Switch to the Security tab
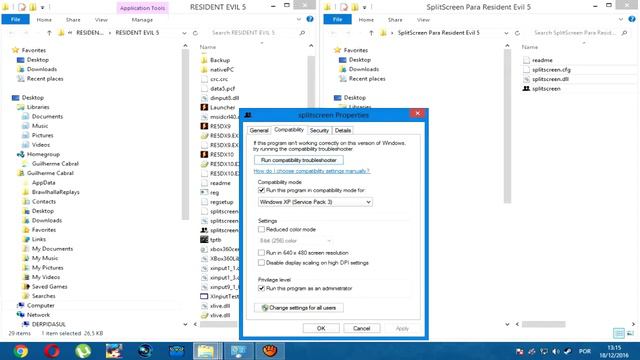 [x=319, y=131]
